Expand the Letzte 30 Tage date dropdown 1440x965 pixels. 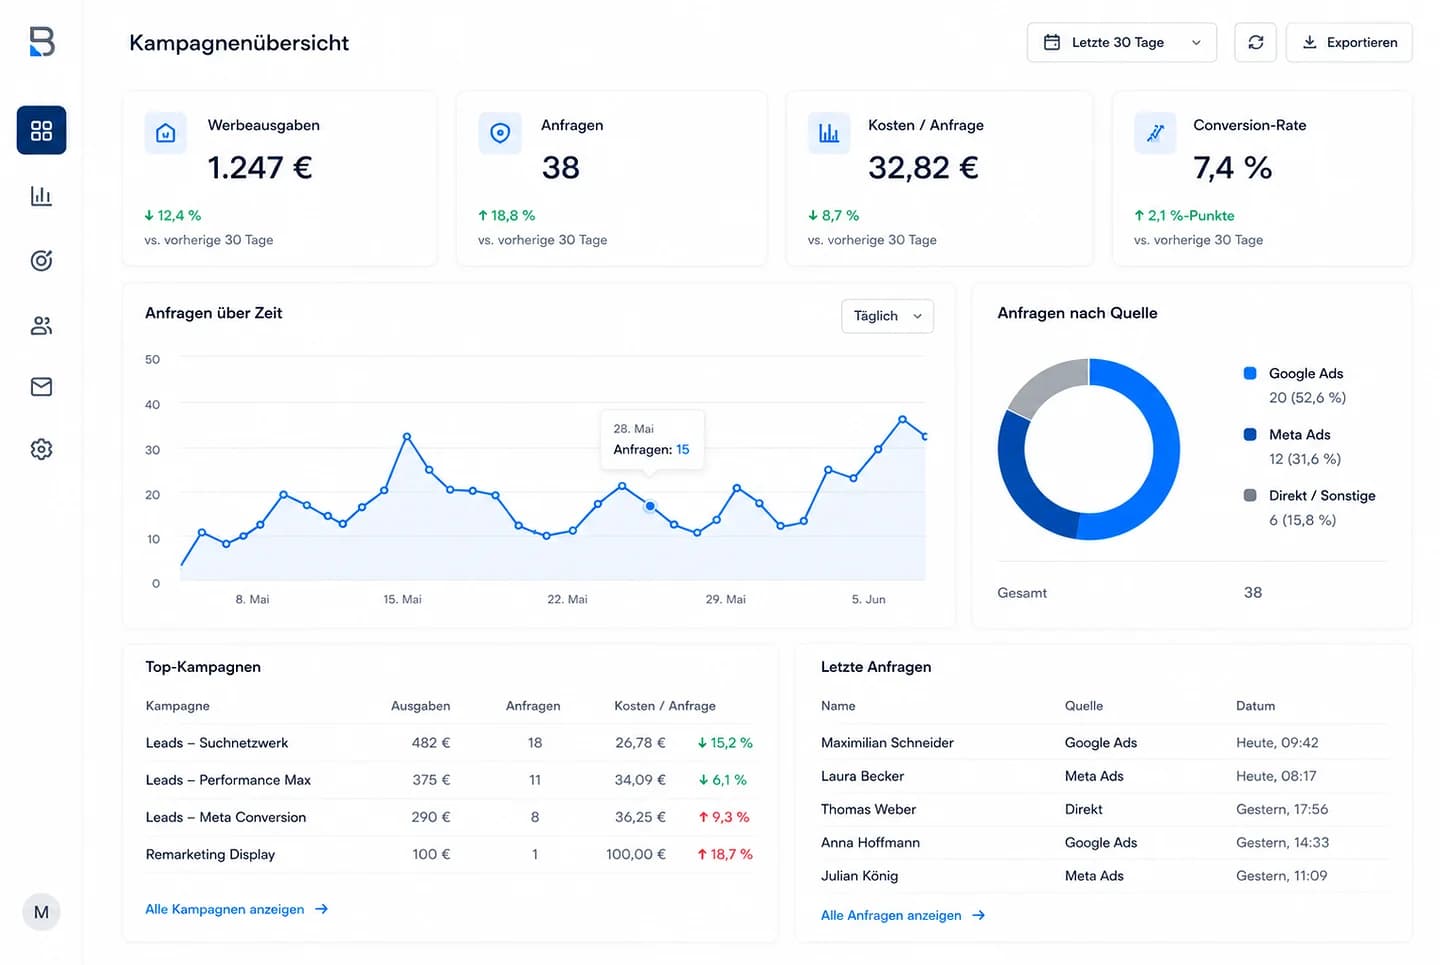1121,43
